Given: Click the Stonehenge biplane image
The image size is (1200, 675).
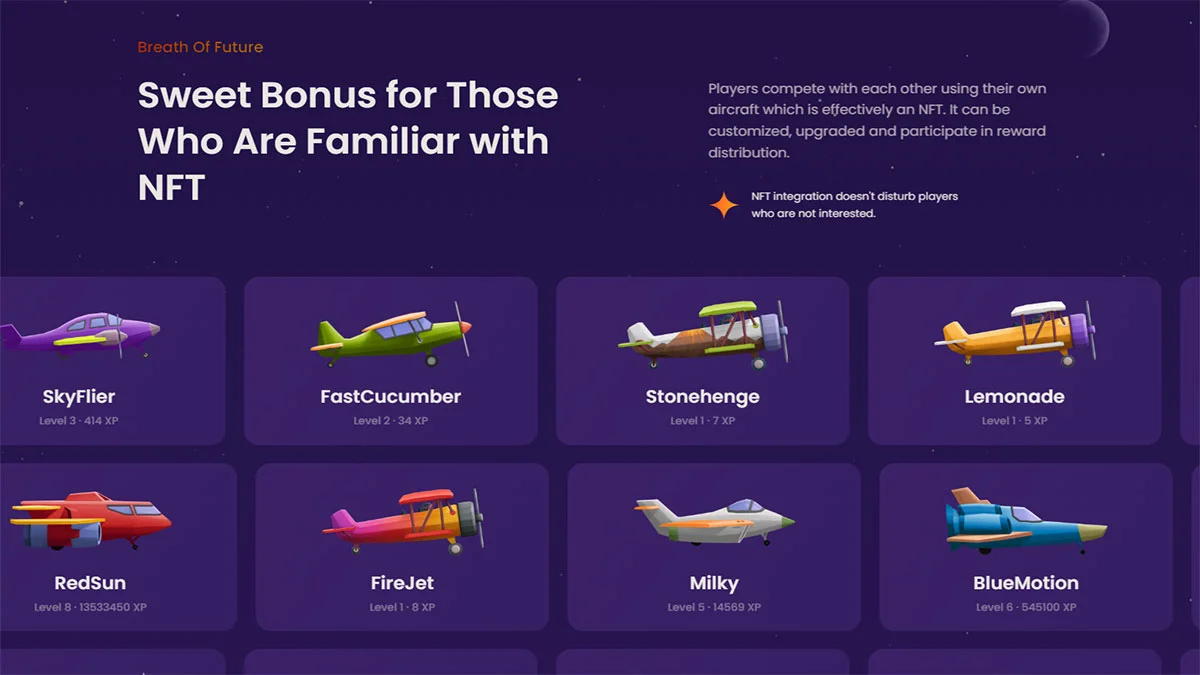Looking at the screenshot, I should [x=704, y=334].
